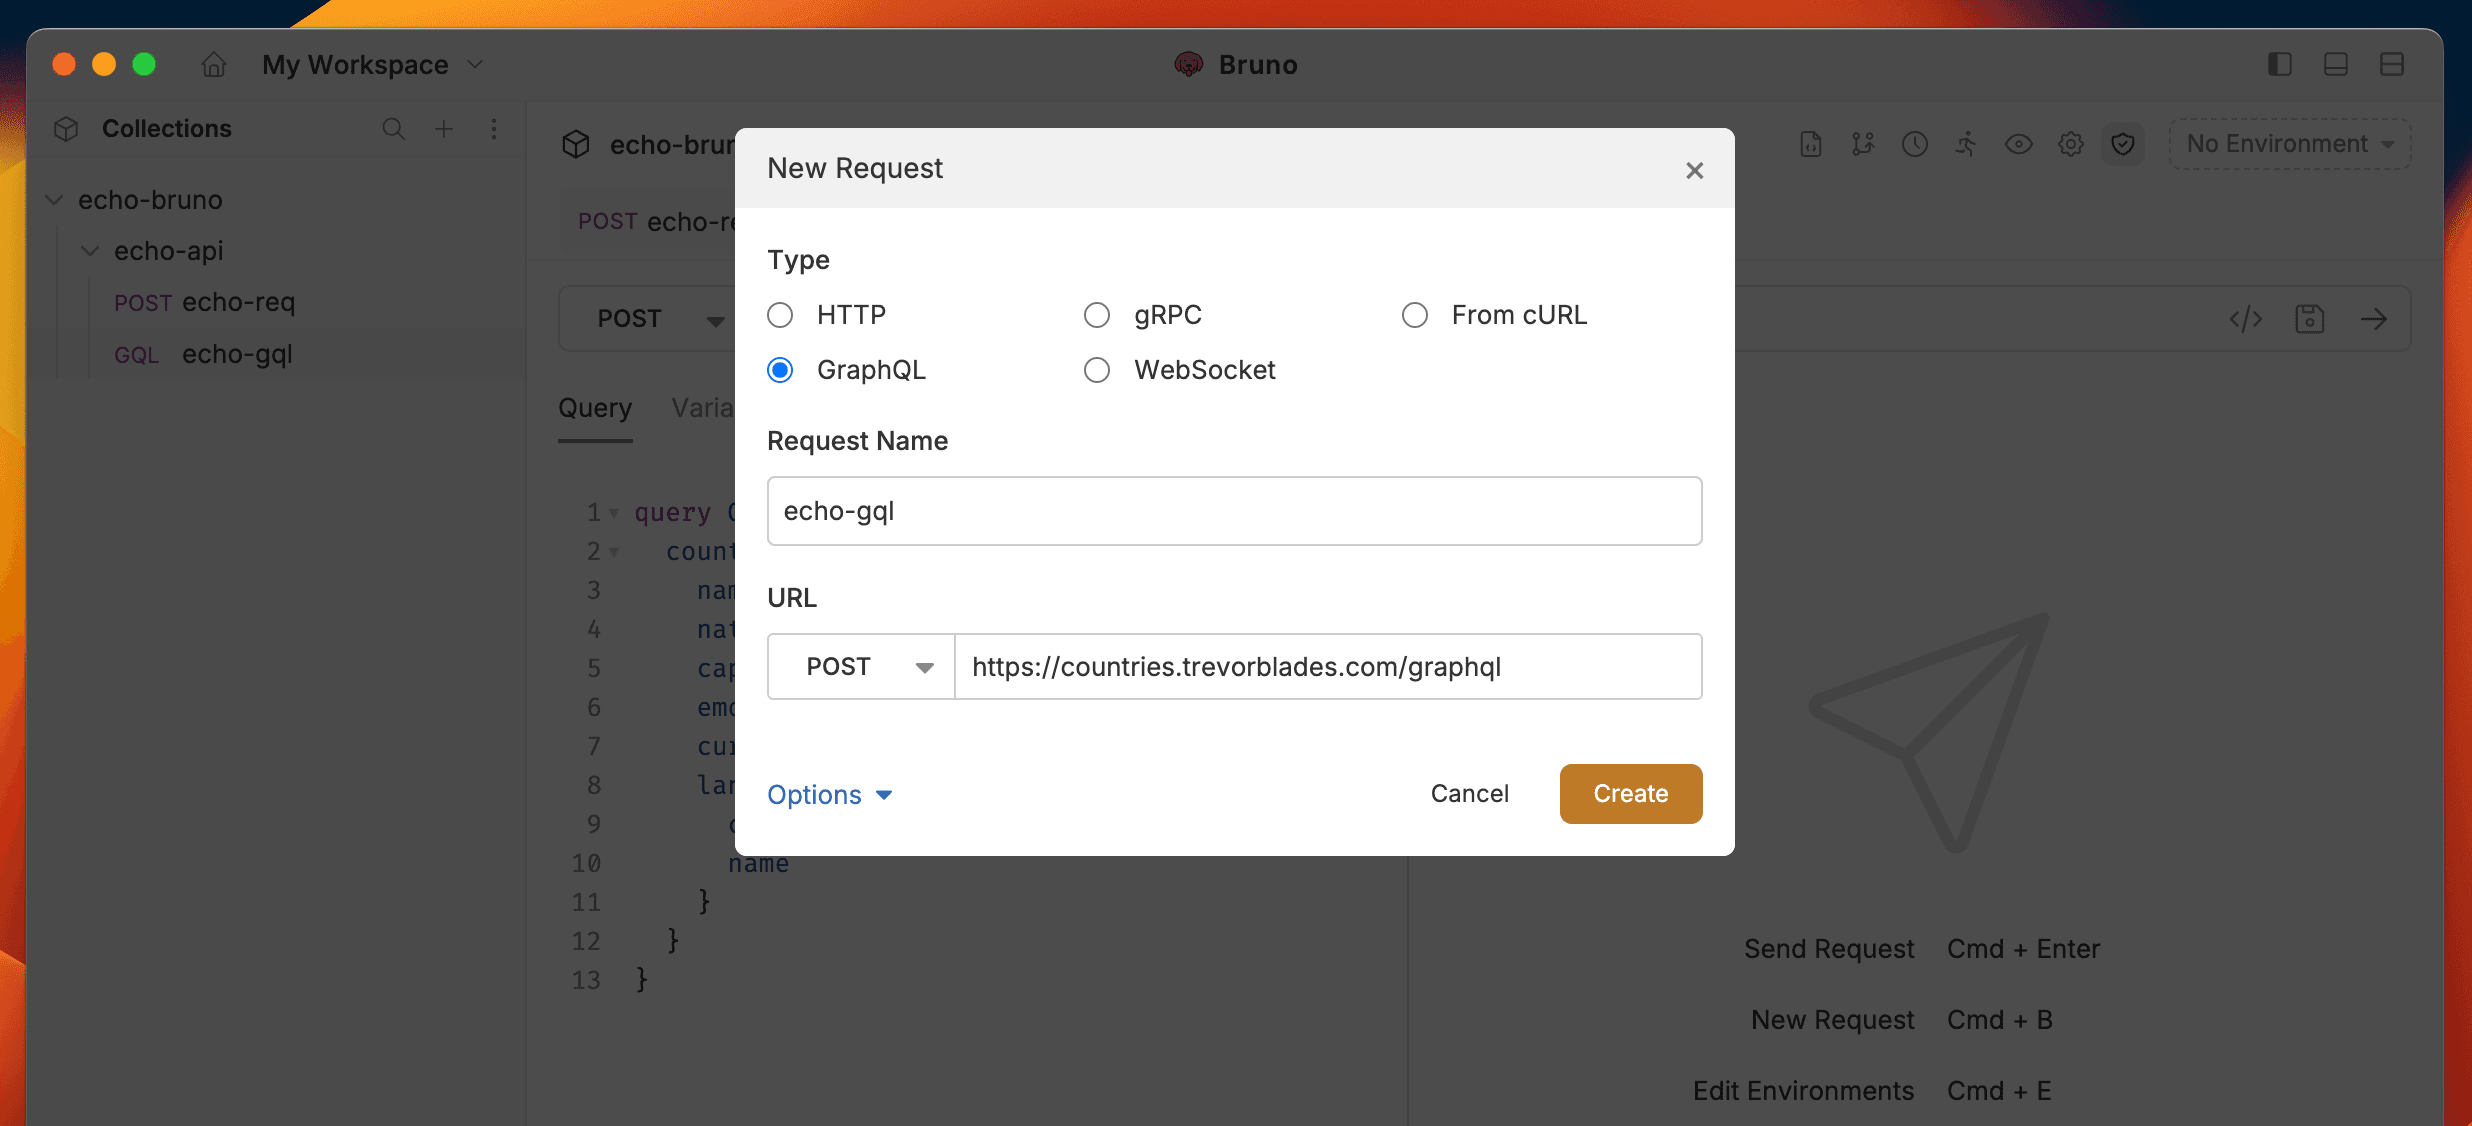View request history via the clock icon
This screenshot has width=2472, height=1126.
pos(1914,143)
